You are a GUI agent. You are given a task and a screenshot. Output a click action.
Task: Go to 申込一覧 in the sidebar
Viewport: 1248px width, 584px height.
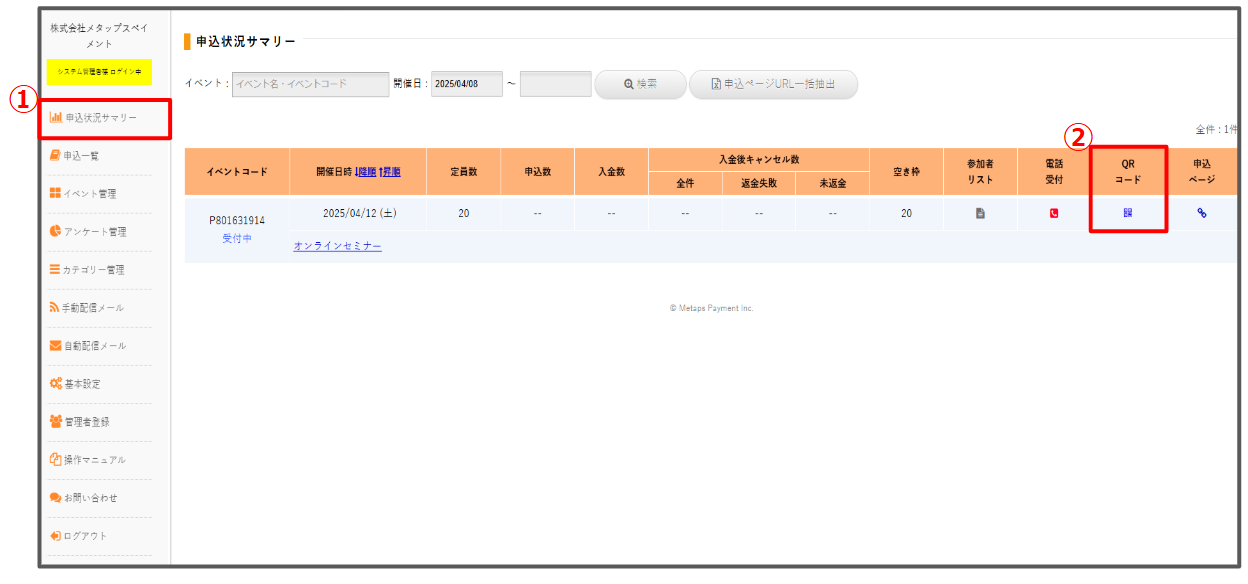coord(81,156)
